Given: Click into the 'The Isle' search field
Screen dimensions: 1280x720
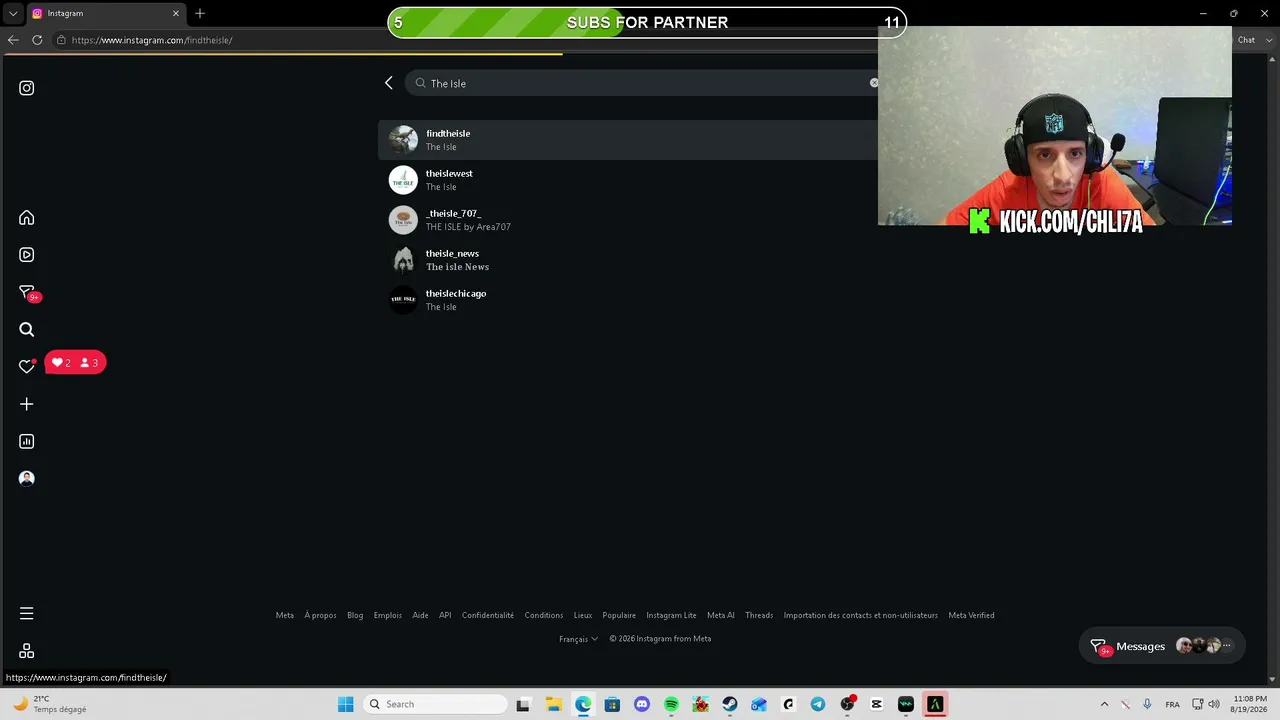Looking at the screenshot, I should (644, 83).
